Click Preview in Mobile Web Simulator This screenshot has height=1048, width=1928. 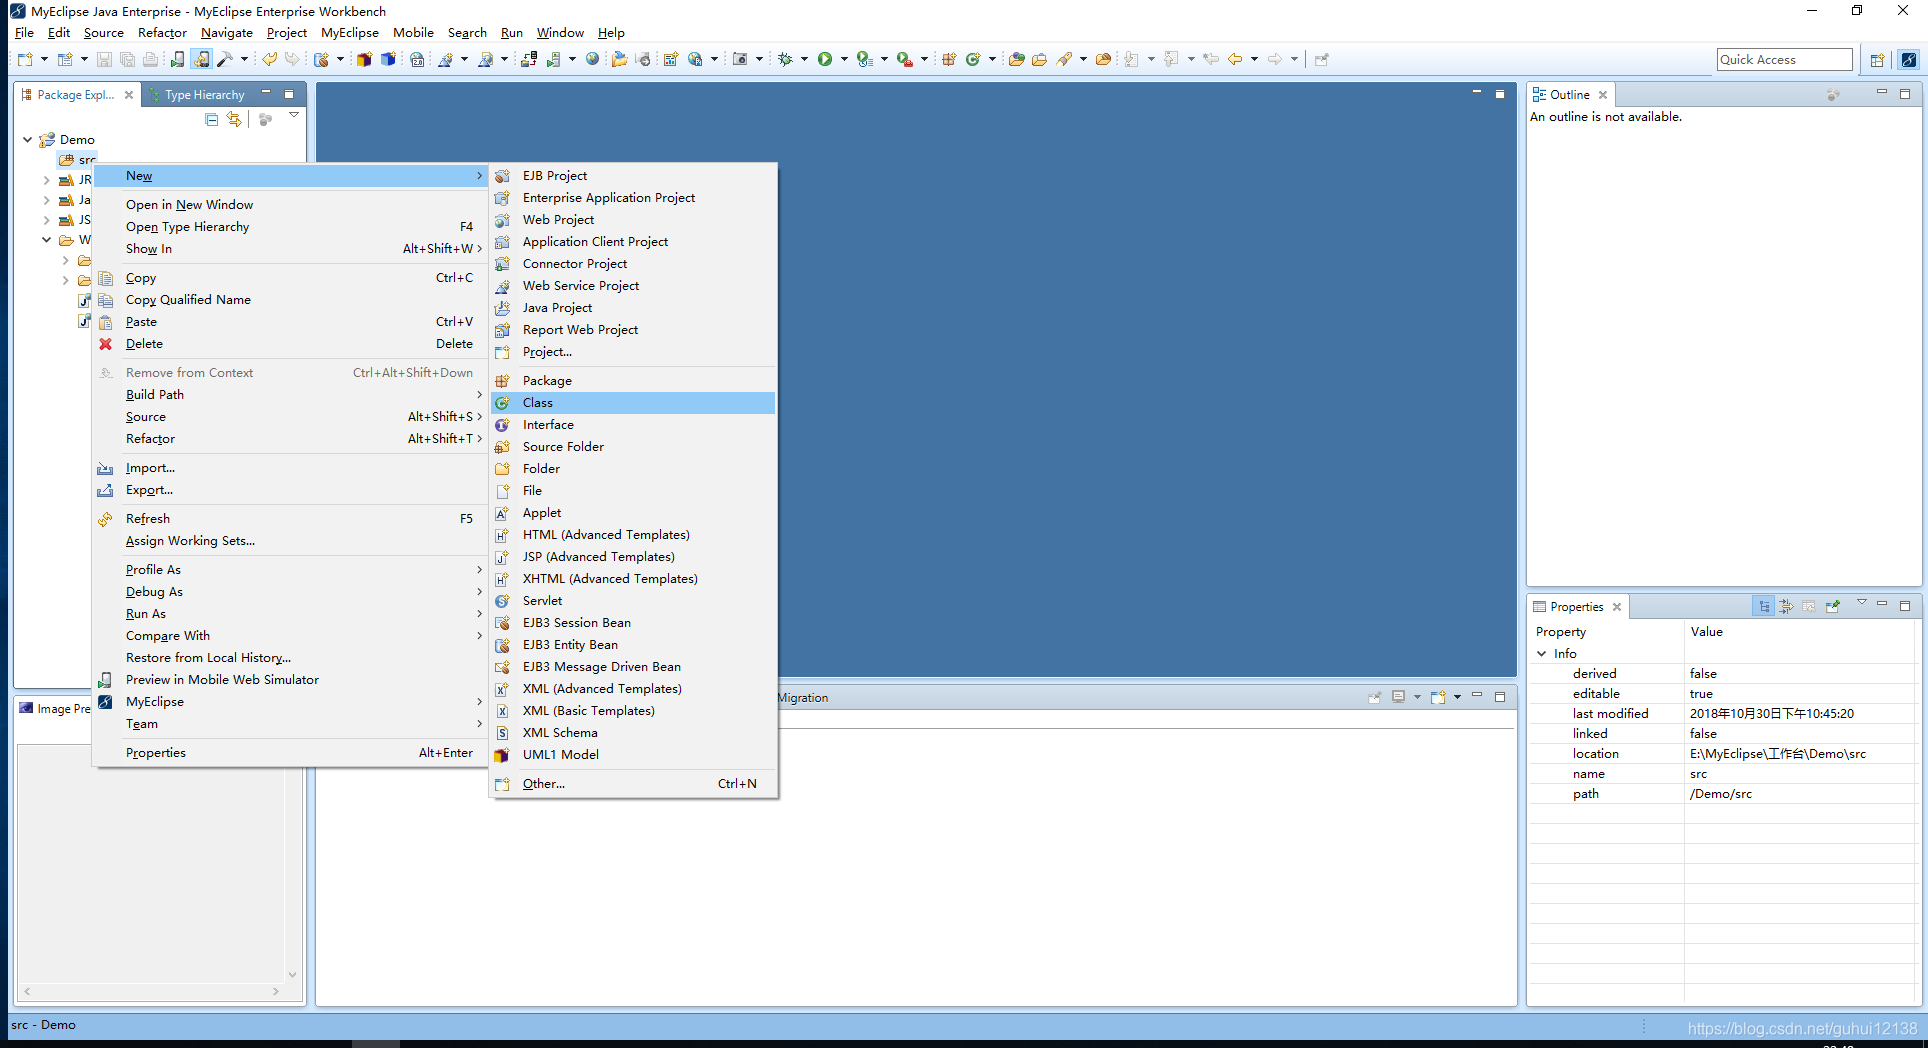coord(291,680)
